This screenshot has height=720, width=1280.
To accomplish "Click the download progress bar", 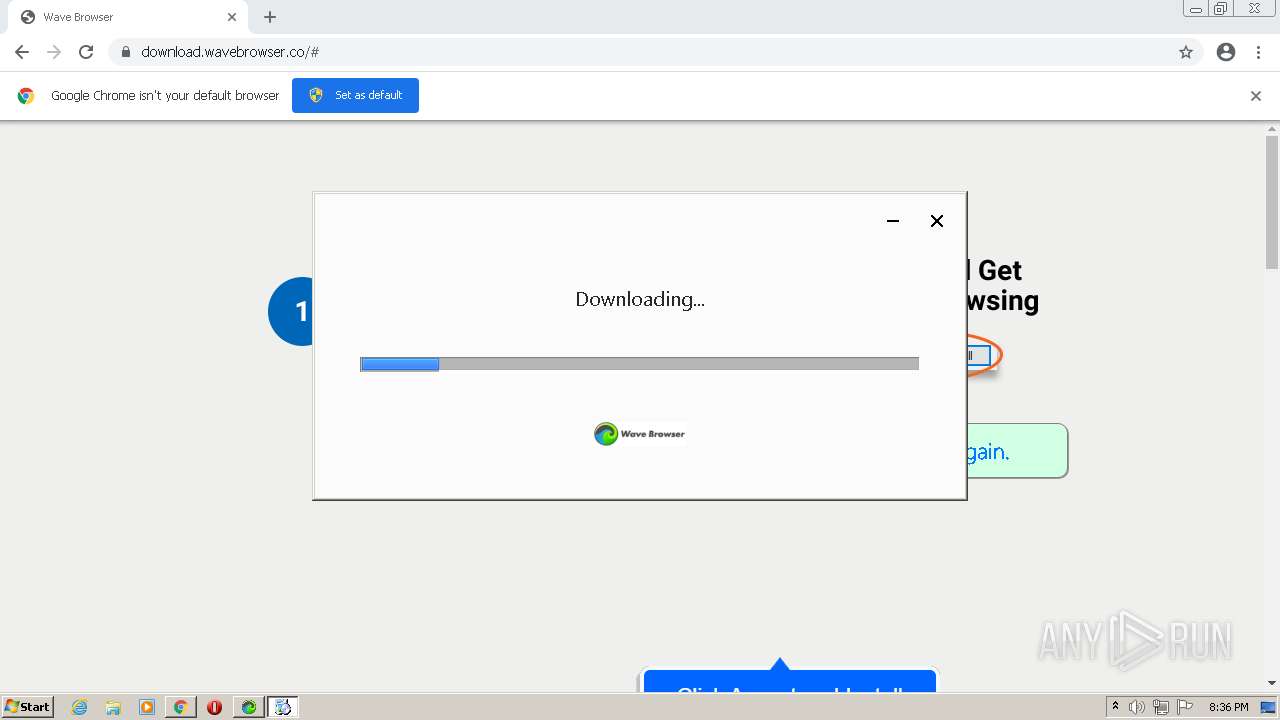I will click(x=639, y=364).
